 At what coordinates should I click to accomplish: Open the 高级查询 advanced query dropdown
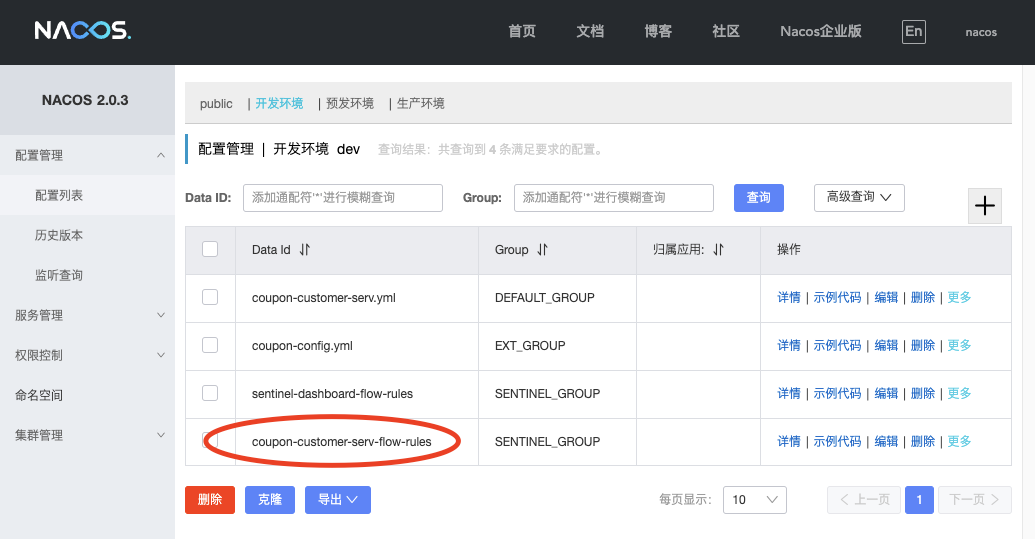pos(859,198)
